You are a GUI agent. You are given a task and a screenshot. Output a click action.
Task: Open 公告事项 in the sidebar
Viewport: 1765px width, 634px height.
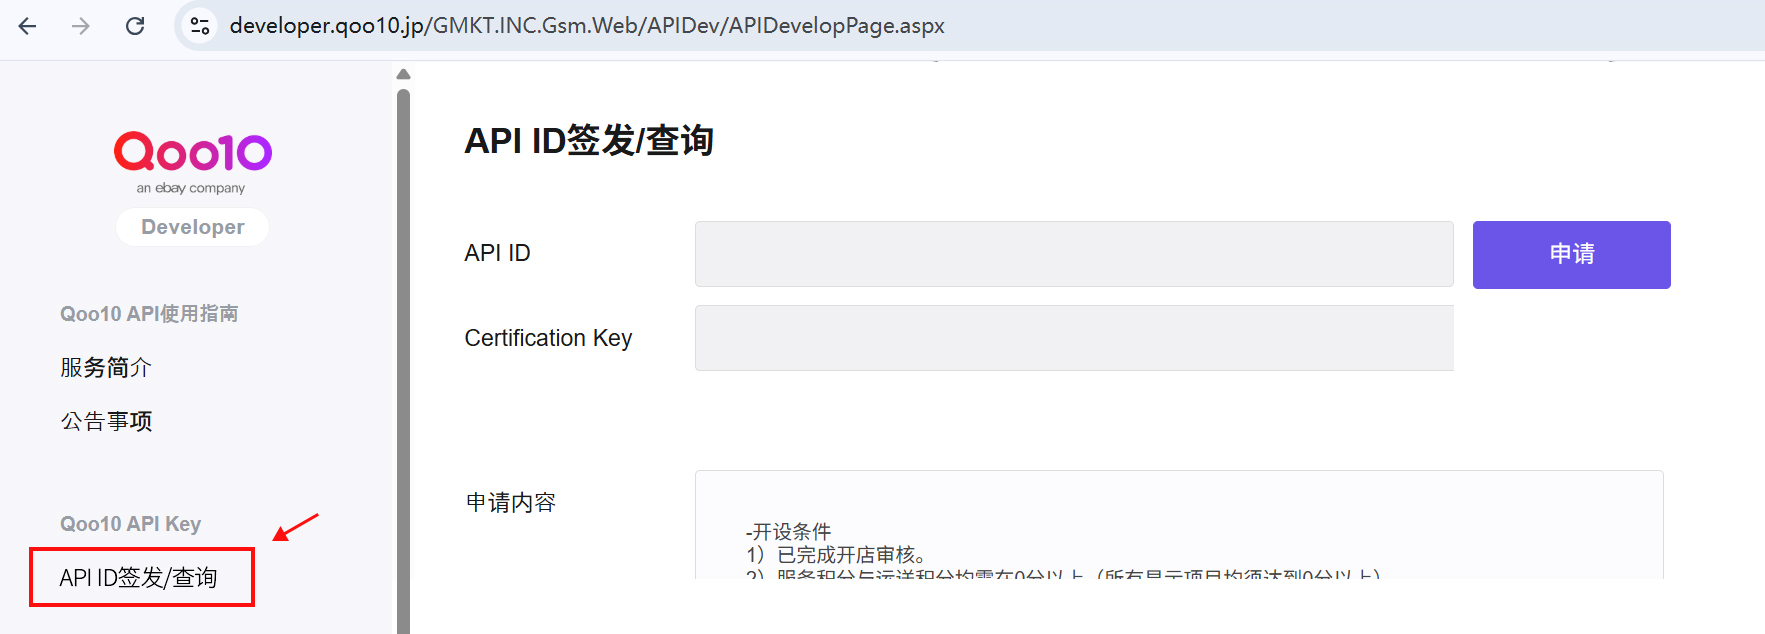click(106, 422)
